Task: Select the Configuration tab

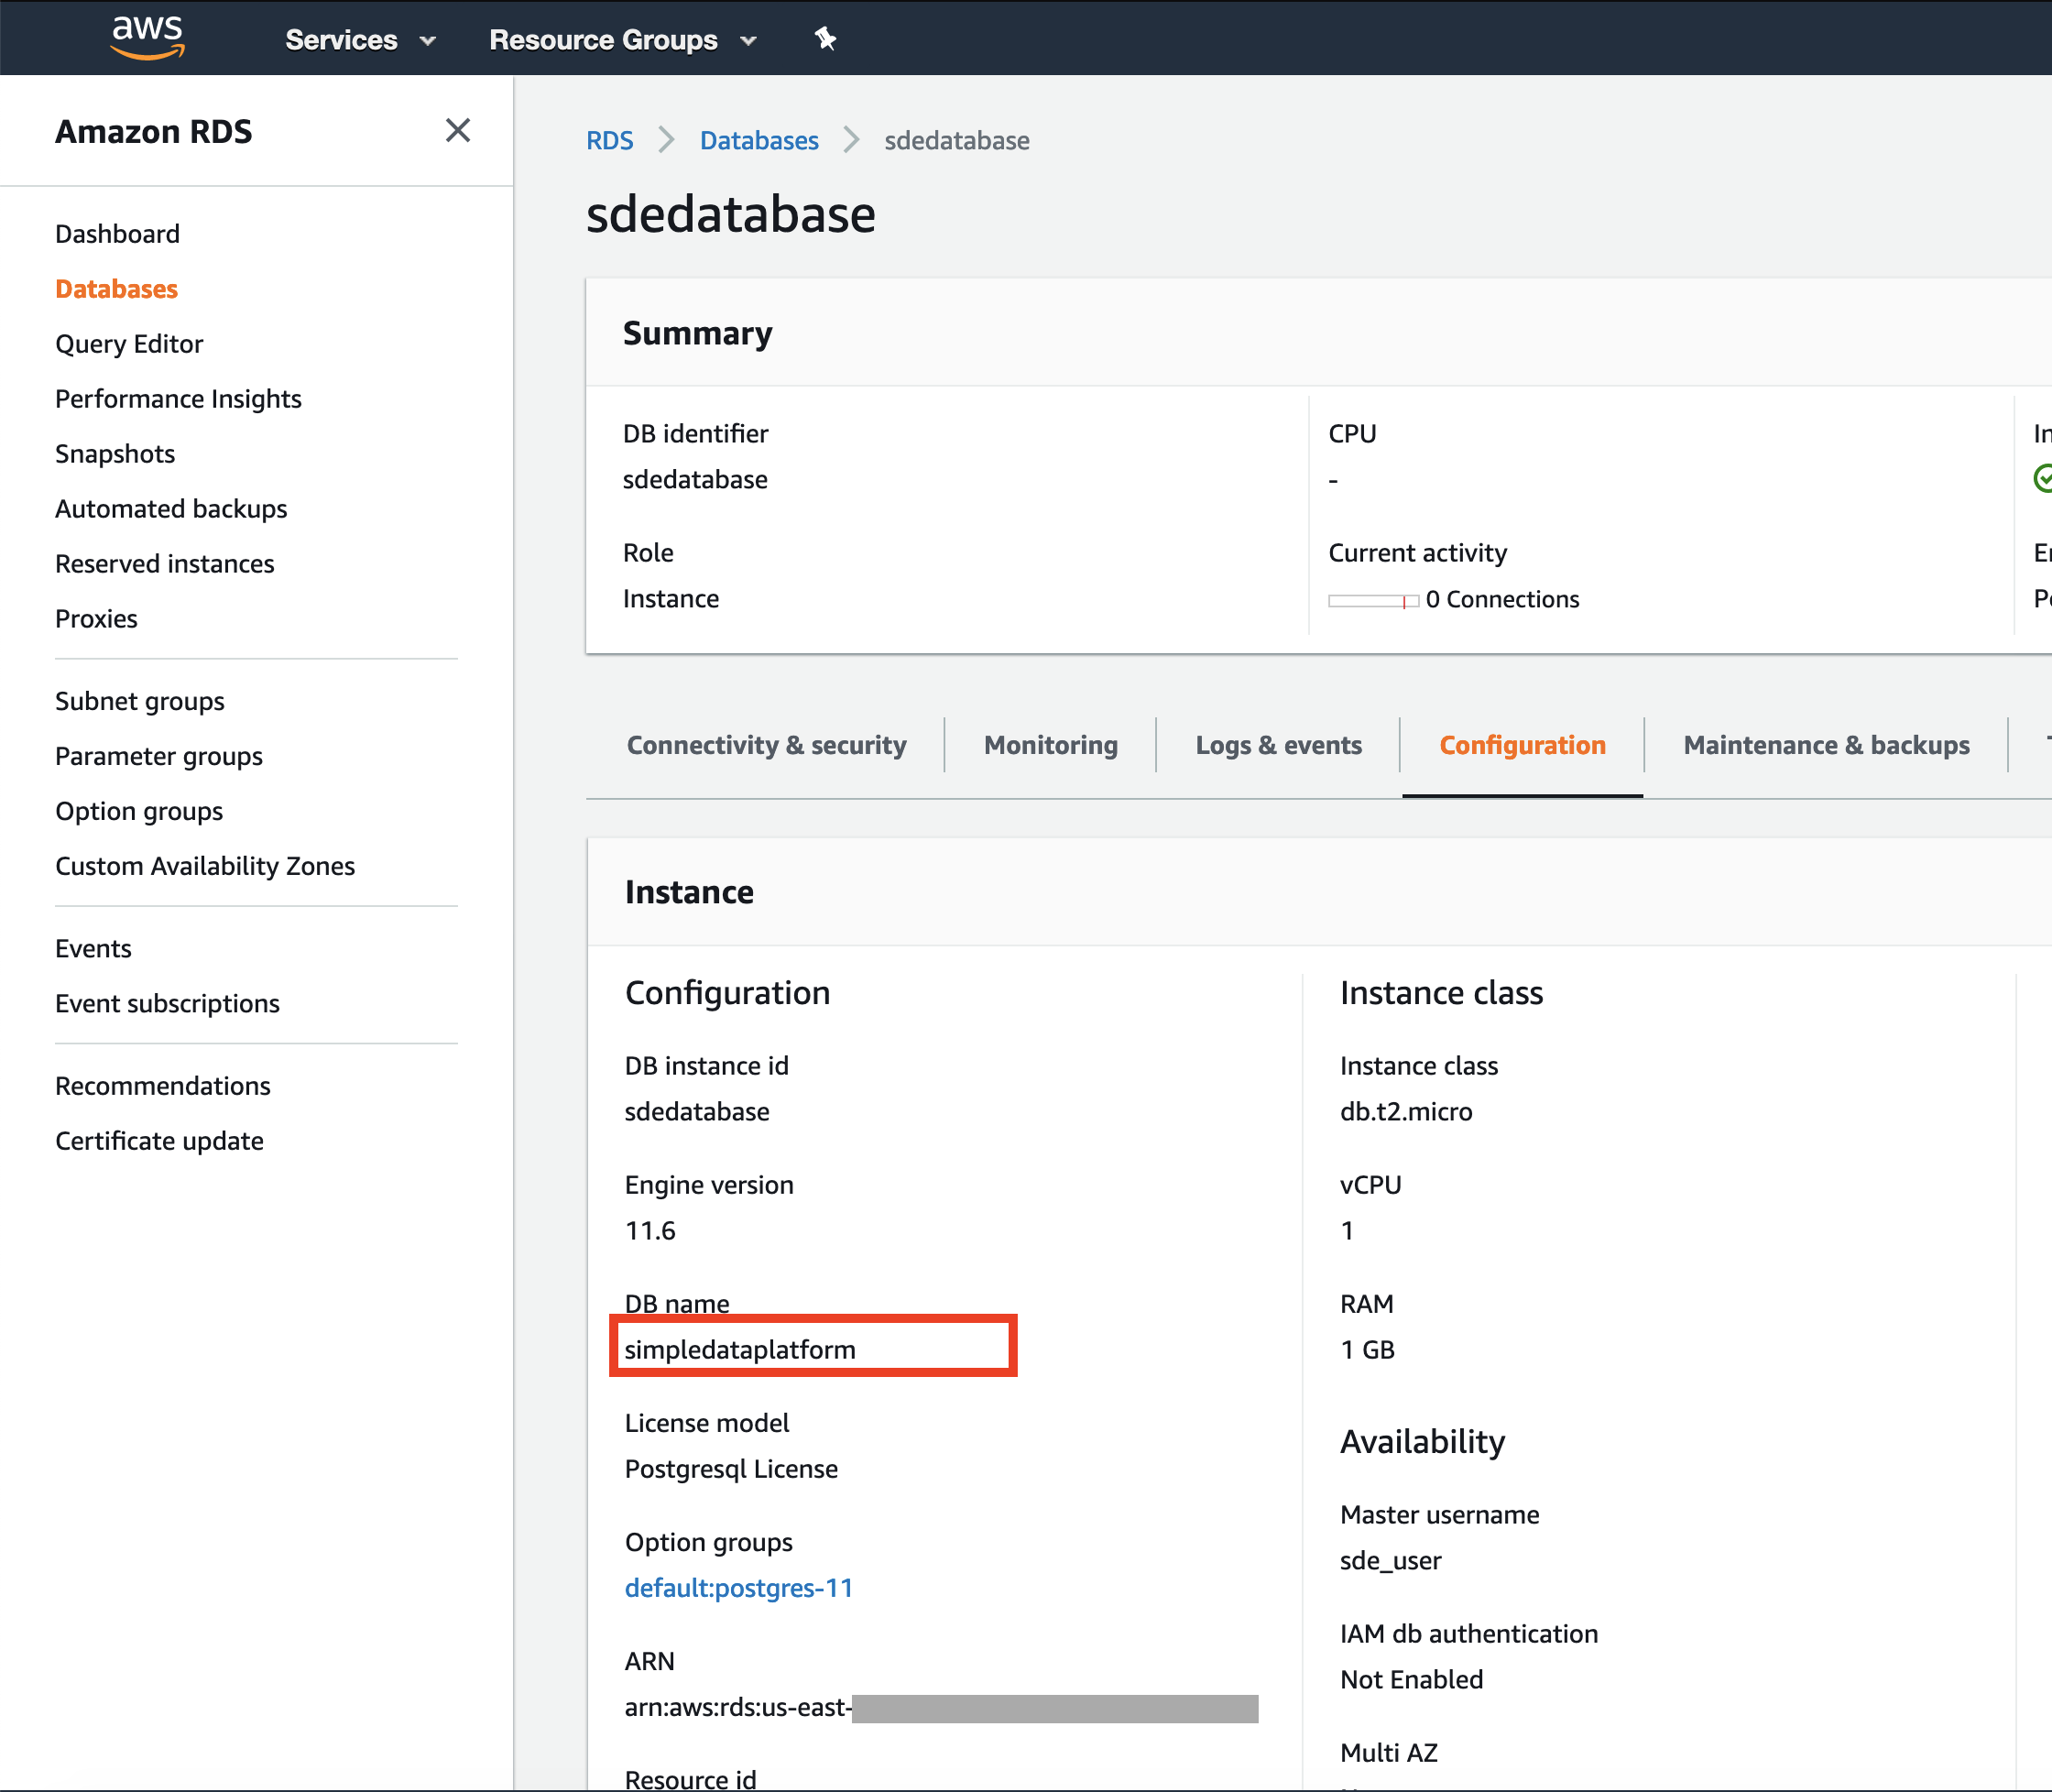Action: [1523, 745]
